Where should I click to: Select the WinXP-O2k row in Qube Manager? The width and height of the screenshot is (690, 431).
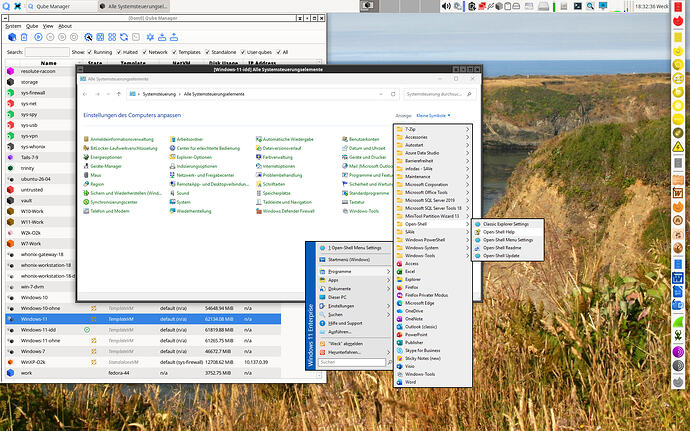[143, 362]
